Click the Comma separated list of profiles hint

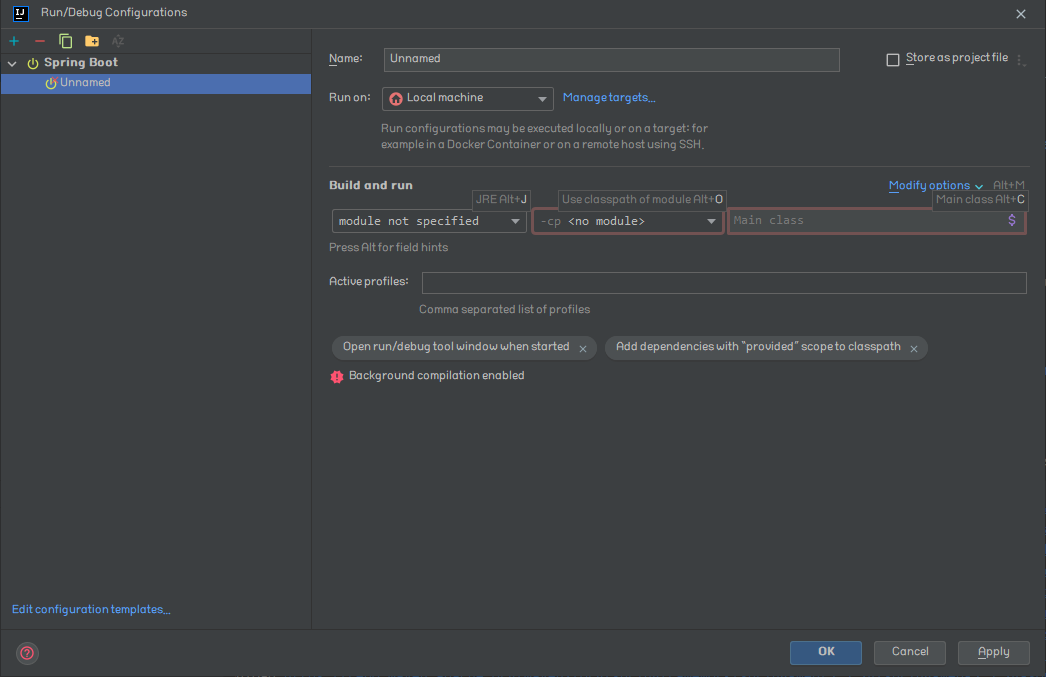click(504, 309)
